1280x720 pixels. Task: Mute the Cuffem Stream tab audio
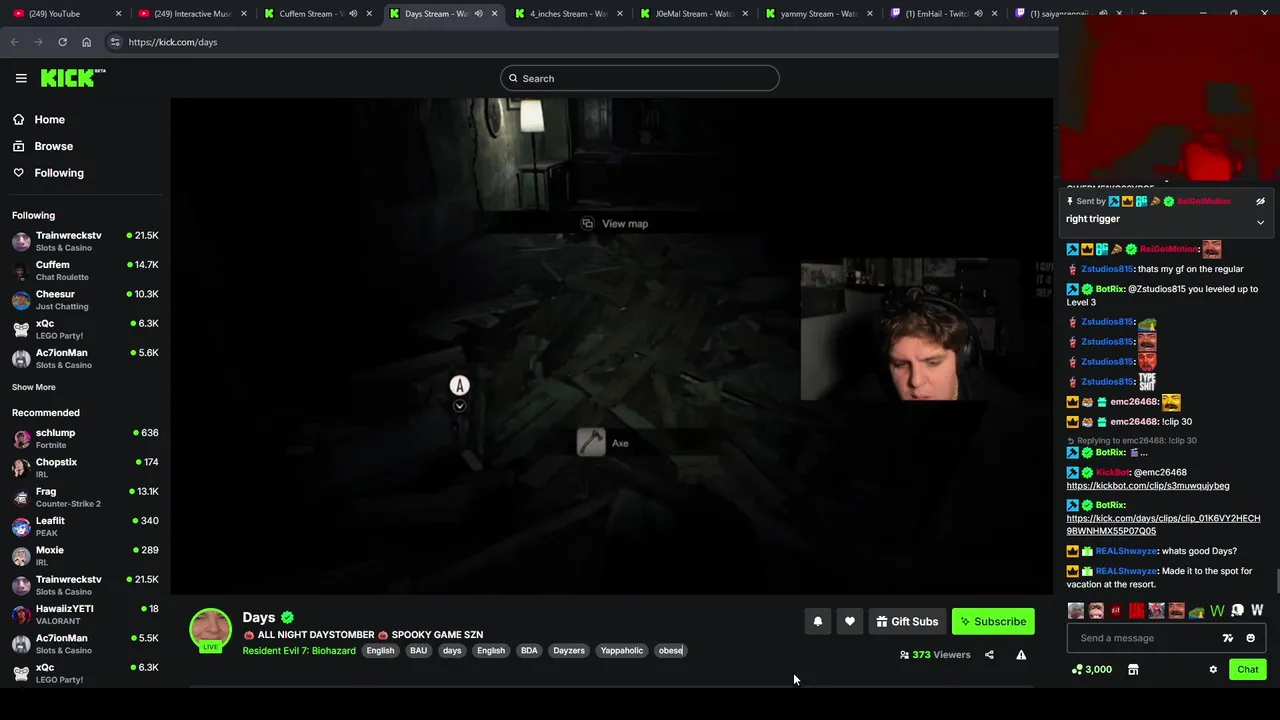point(353,14)
